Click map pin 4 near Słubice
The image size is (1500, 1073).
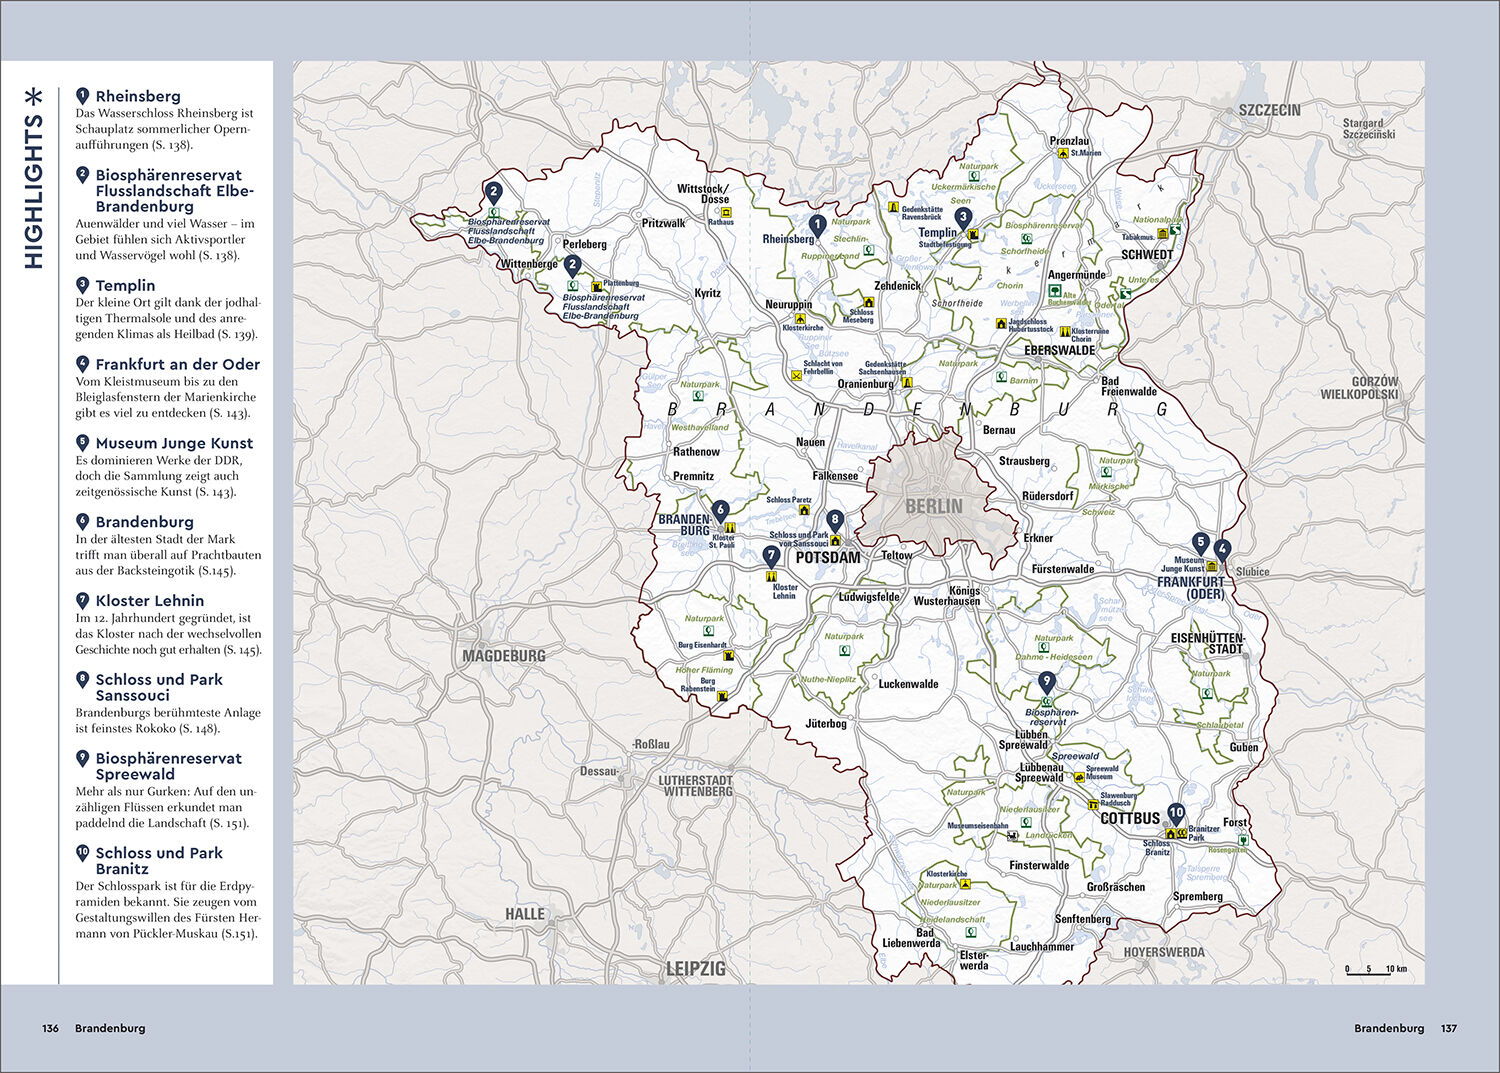pos(1221,549)
